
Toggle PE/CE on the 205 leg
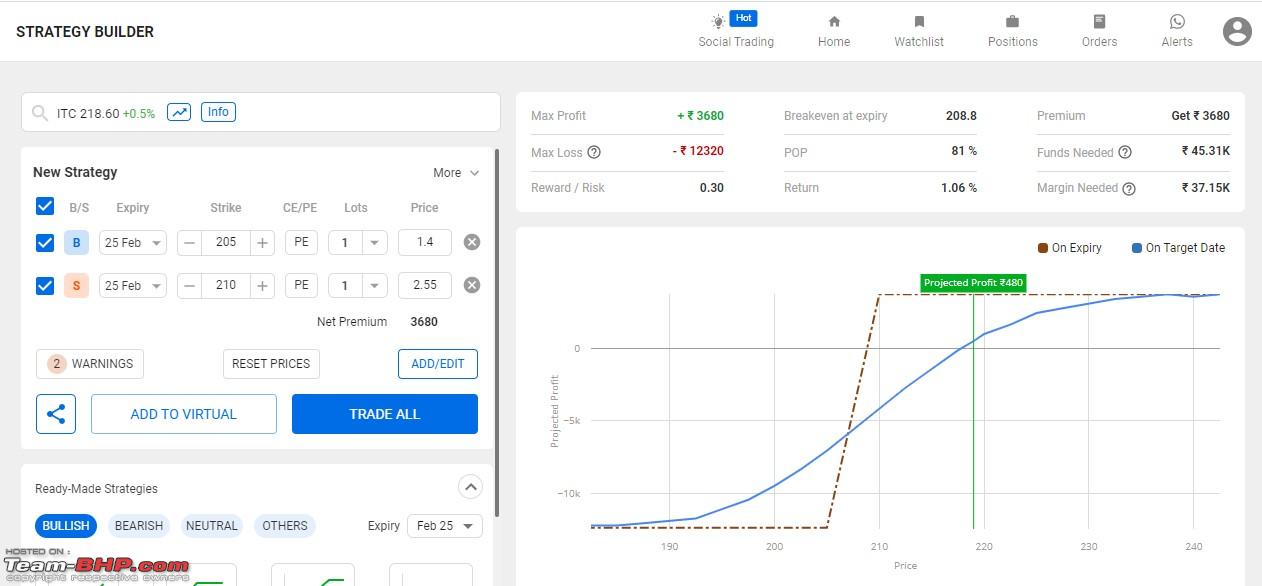click(301, 242)
